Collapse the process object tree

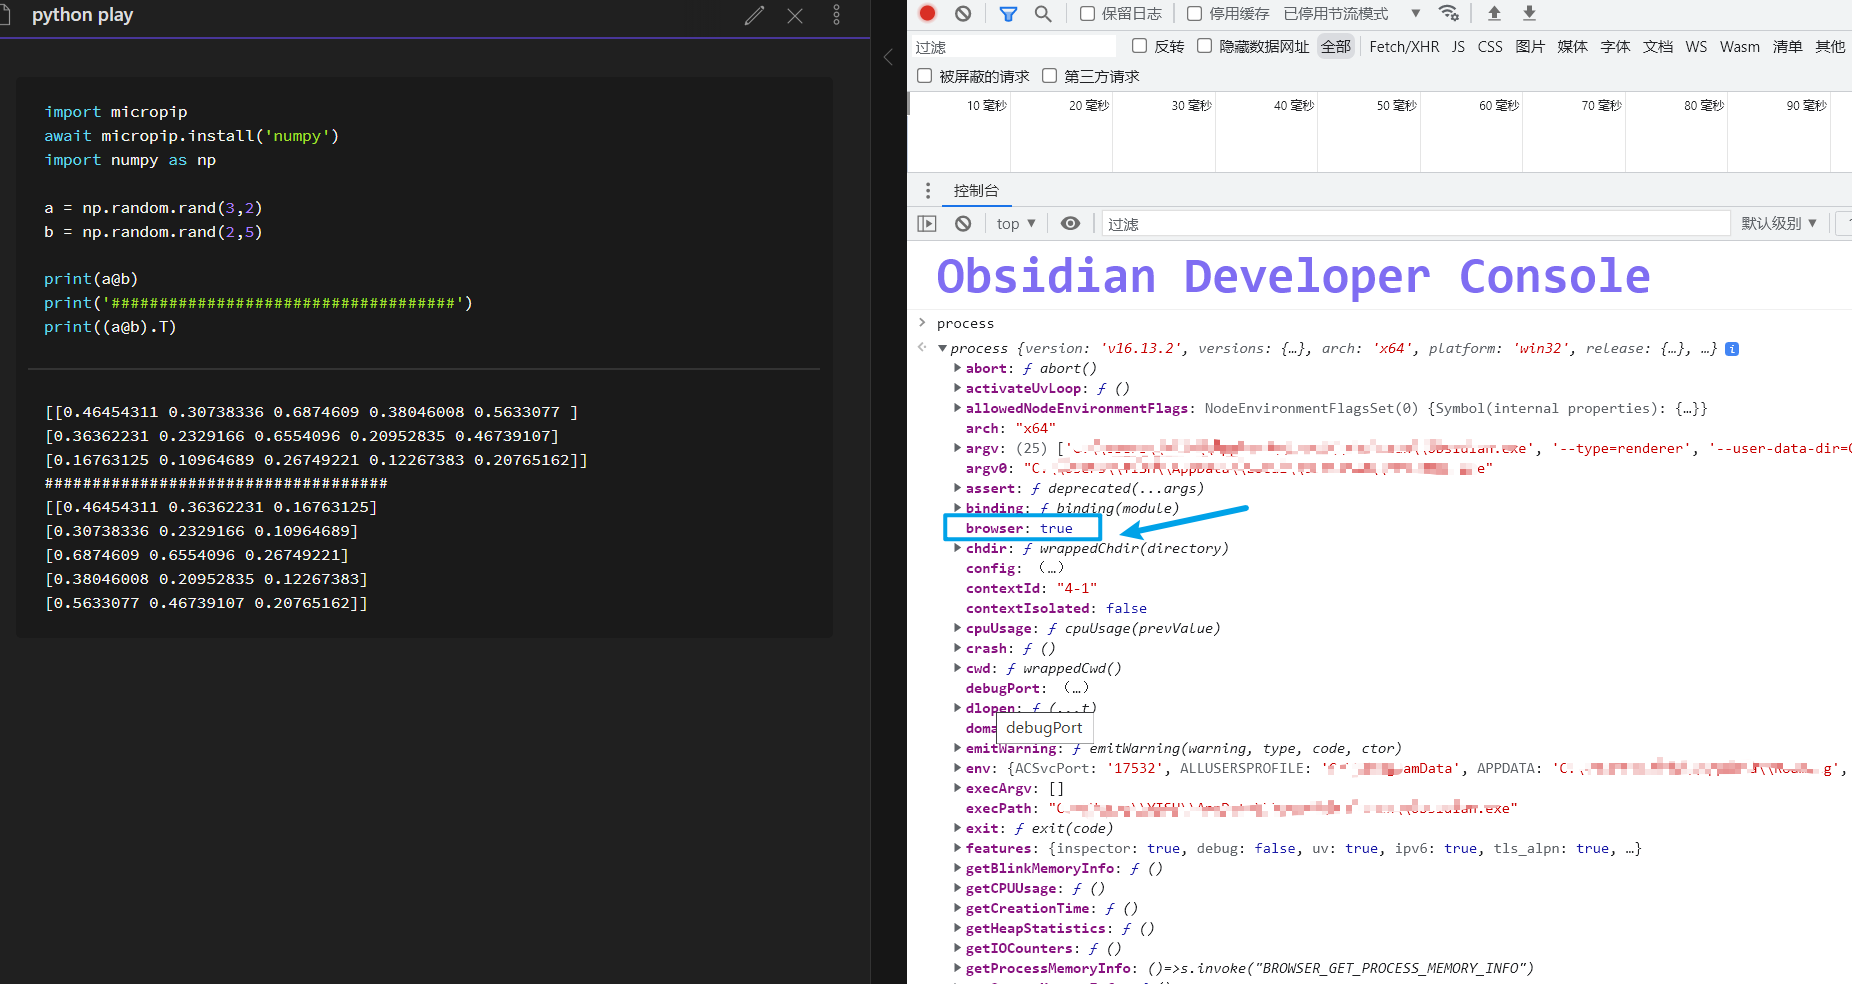pyautogui.click(x=942, y=349)
